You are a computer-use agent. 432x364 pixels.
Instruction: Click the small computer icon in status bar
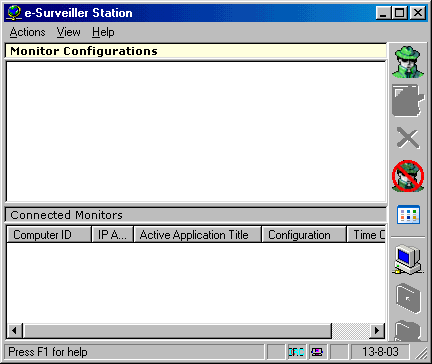pyautogui.click(x=317, y=352)
